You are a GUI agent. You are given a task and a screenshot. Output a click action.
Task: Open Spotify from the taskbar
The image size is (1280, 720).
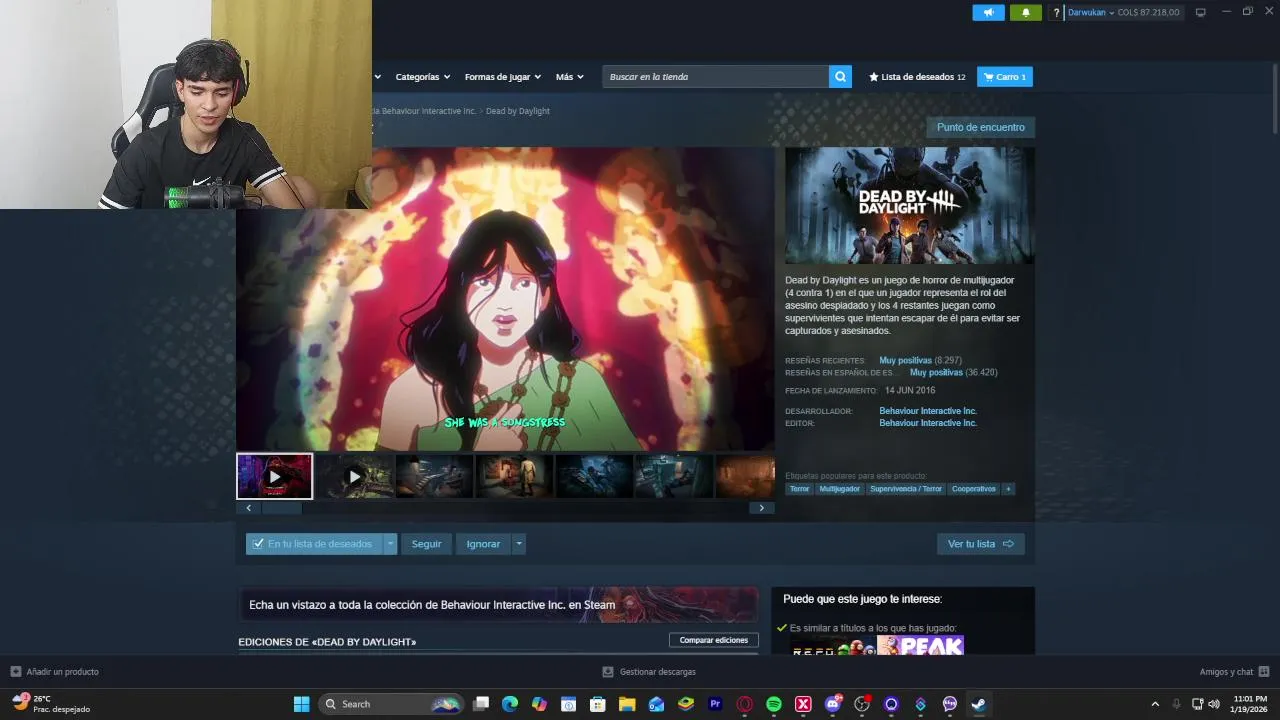773,704
